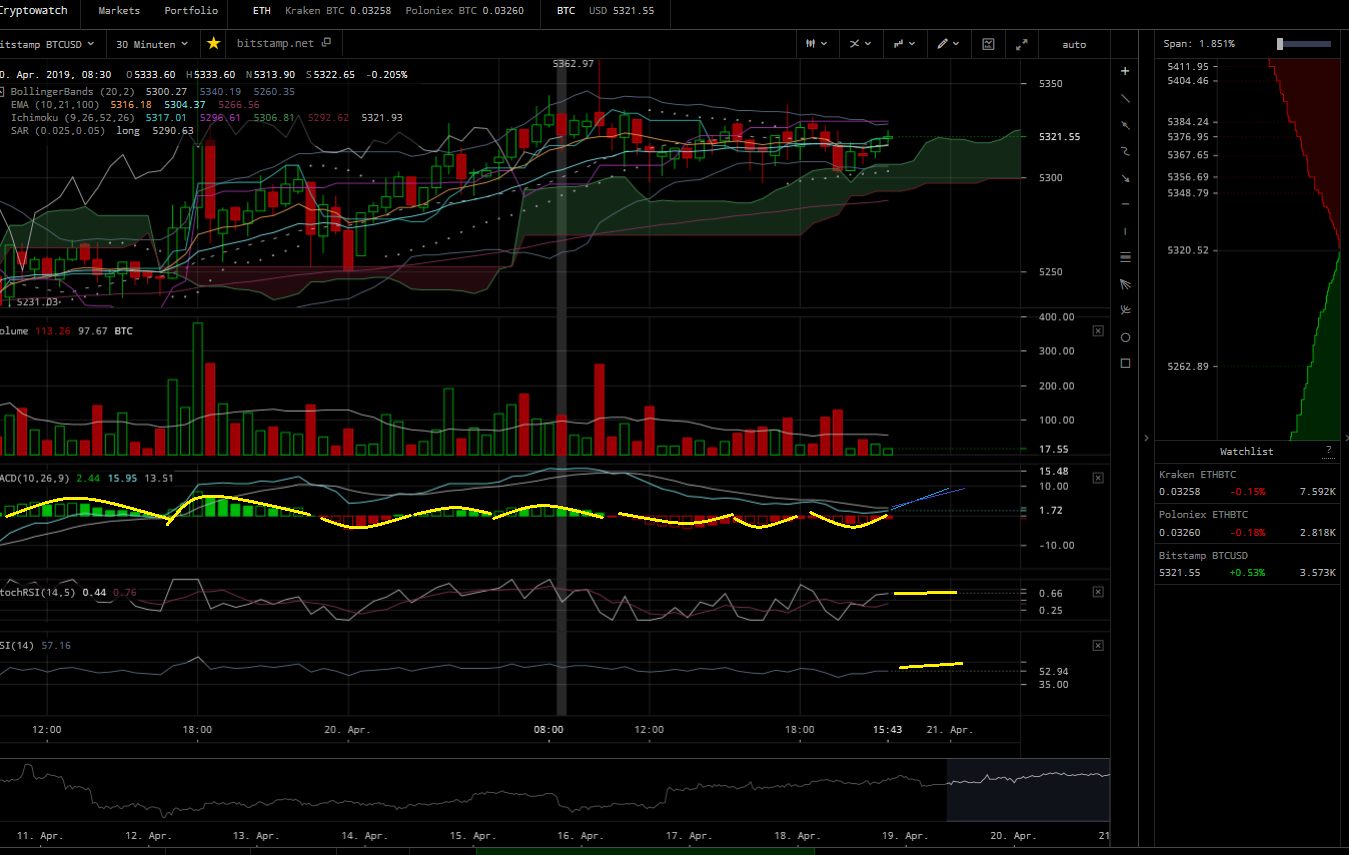The height and width of the screenshot is (855, 1349).
Task: Select the Fibonacci fan tool
Action: (x=1125, y=284)
